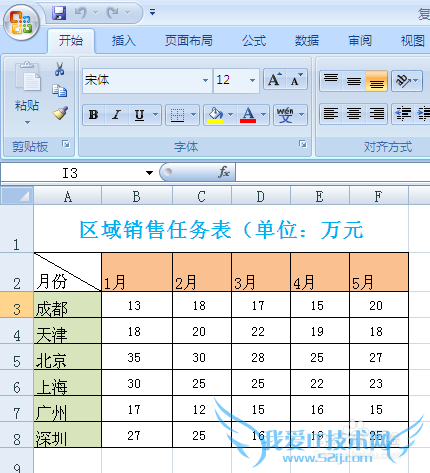Viewport: 430px width, 473px height.
Task: Expand the font color palette arrow
Action: point(264,115)
